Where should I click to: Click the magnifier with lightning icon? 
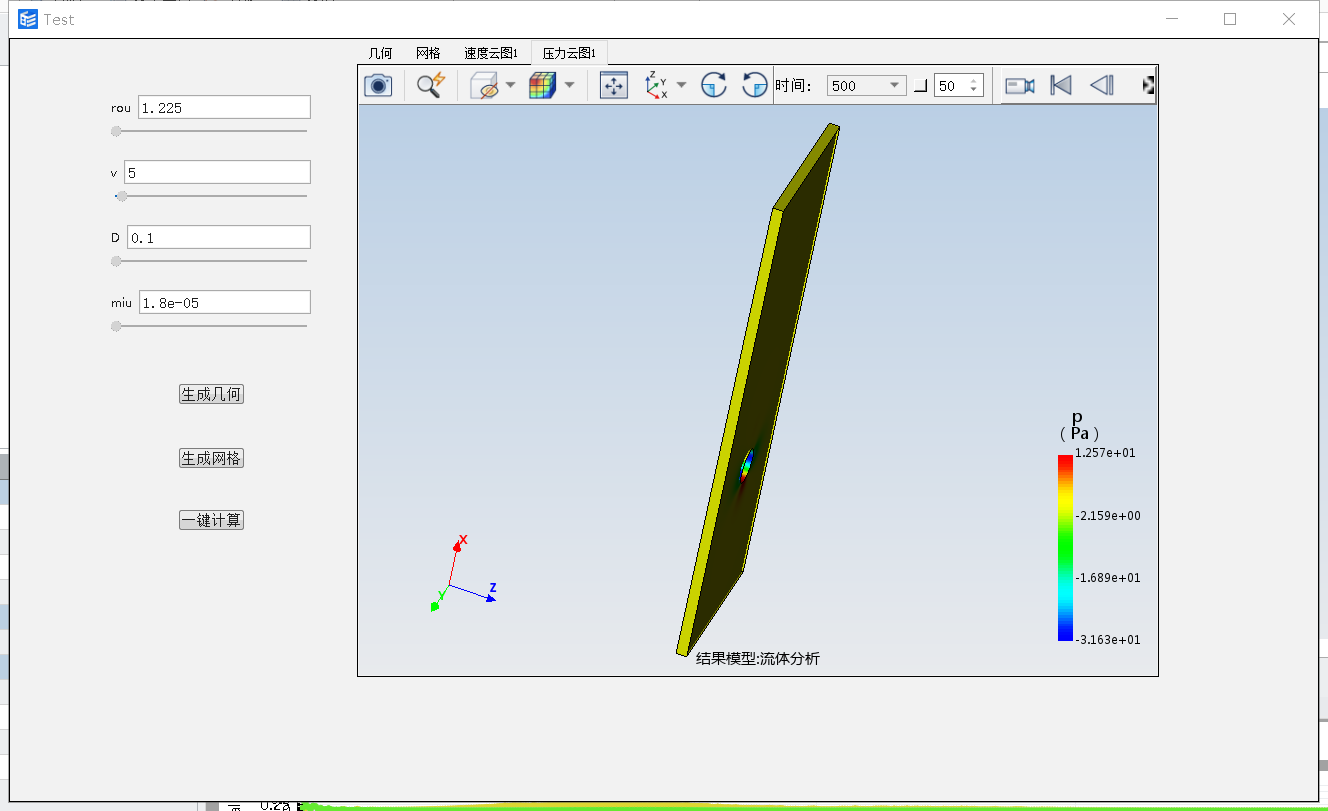point(430,86)
